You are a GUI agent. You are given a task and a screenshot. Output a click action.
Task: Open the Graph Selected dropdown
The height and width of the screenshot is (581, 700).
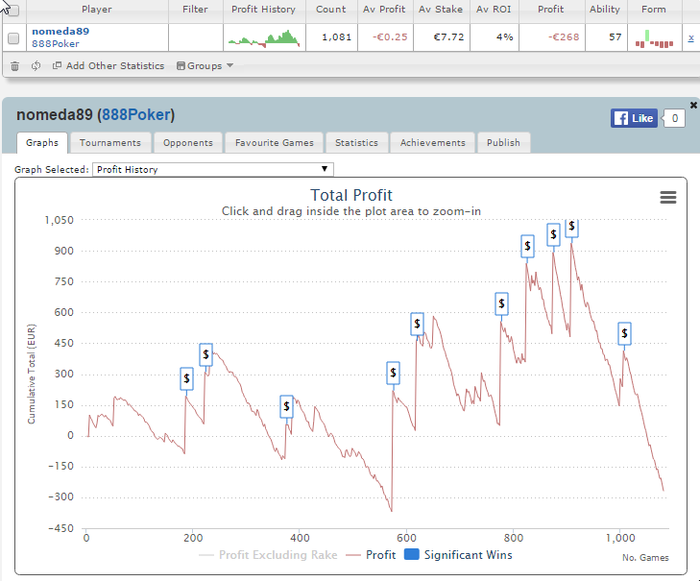click(213, 170)
